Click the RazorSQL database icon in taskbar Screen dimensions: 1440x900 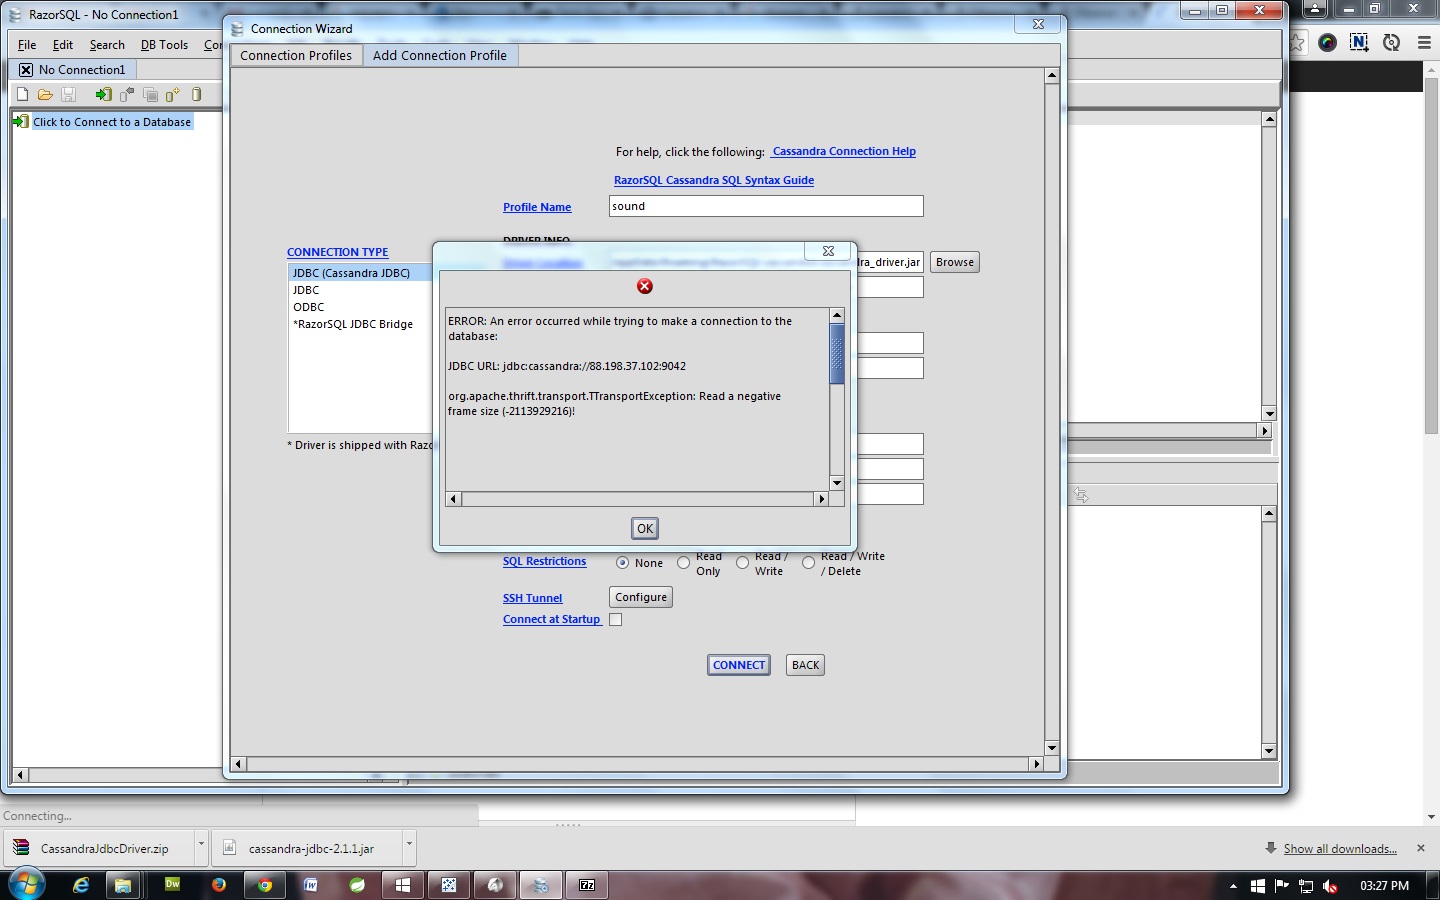(x=541, y=885)
